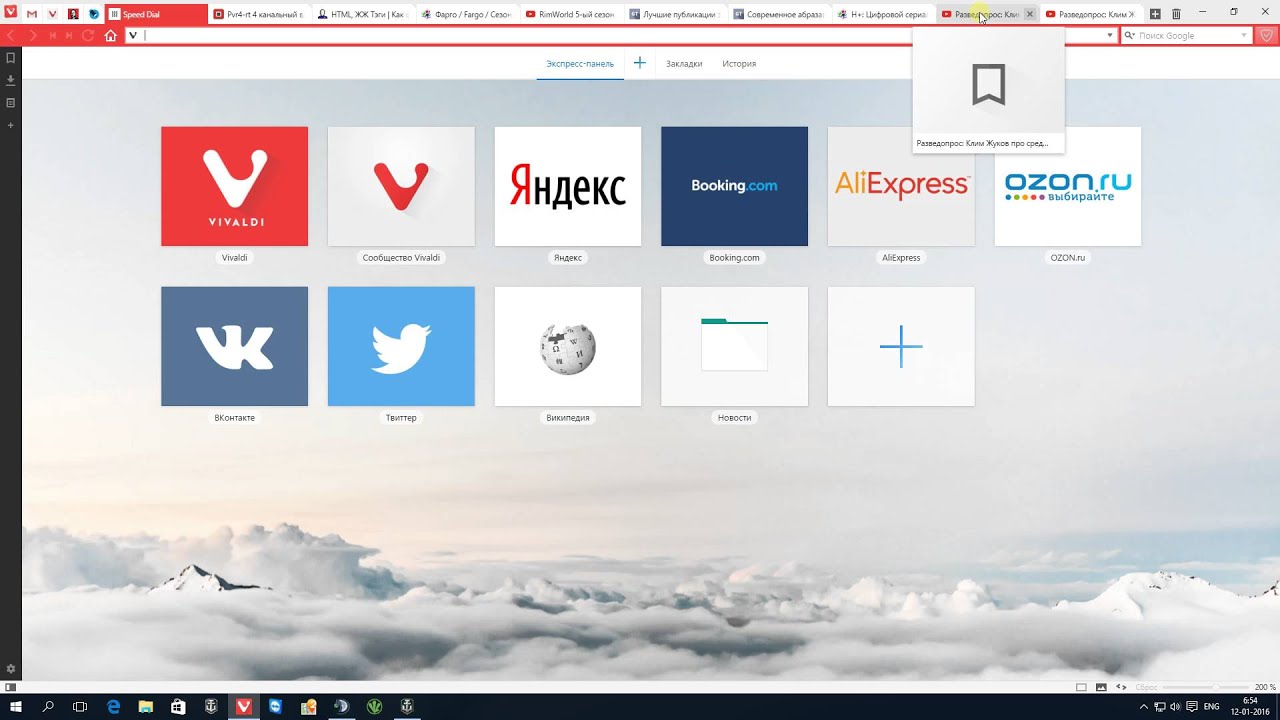Open the address bar history dropdown
This screenshot has height=720, width=1280.
point(1110,35)
